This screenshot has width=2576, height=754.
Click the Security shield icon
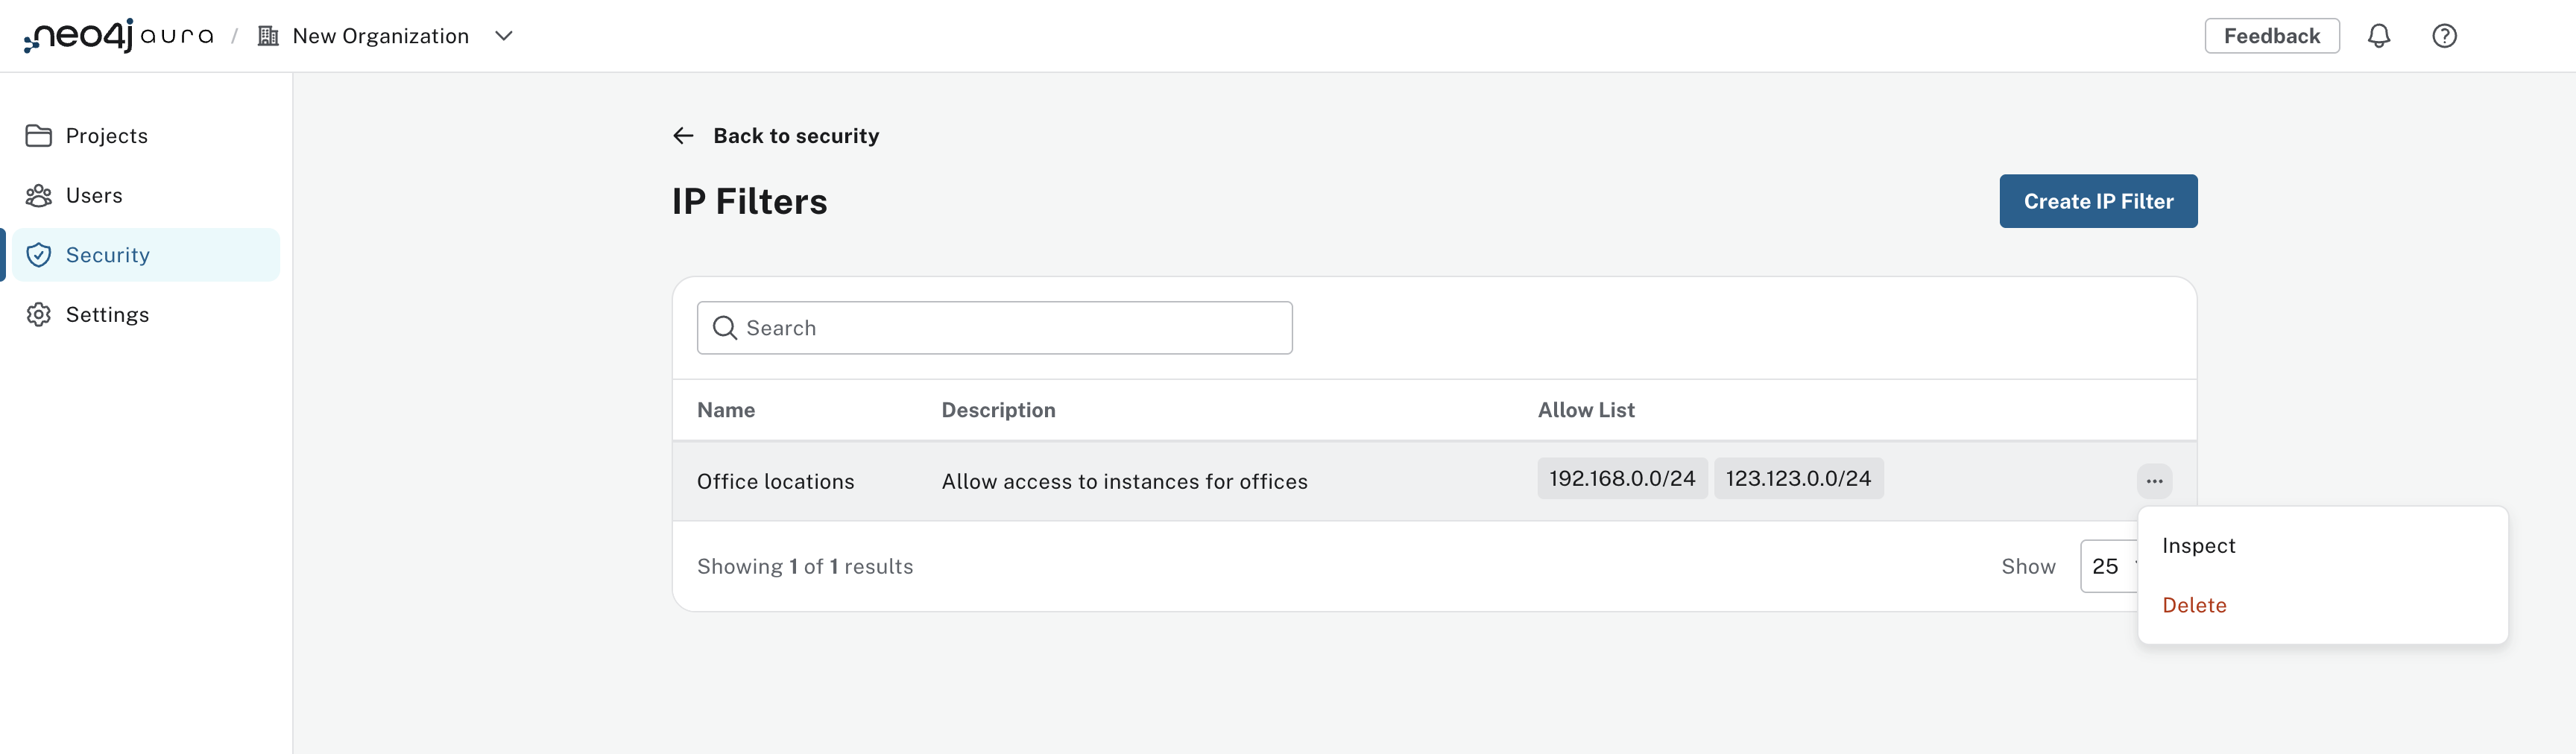[39, 255]
